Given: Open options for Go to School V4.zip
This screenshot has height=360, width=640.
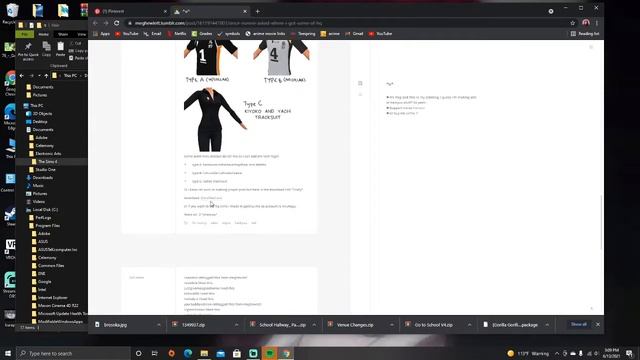Looking at the screenshot, I should point(469,325).
